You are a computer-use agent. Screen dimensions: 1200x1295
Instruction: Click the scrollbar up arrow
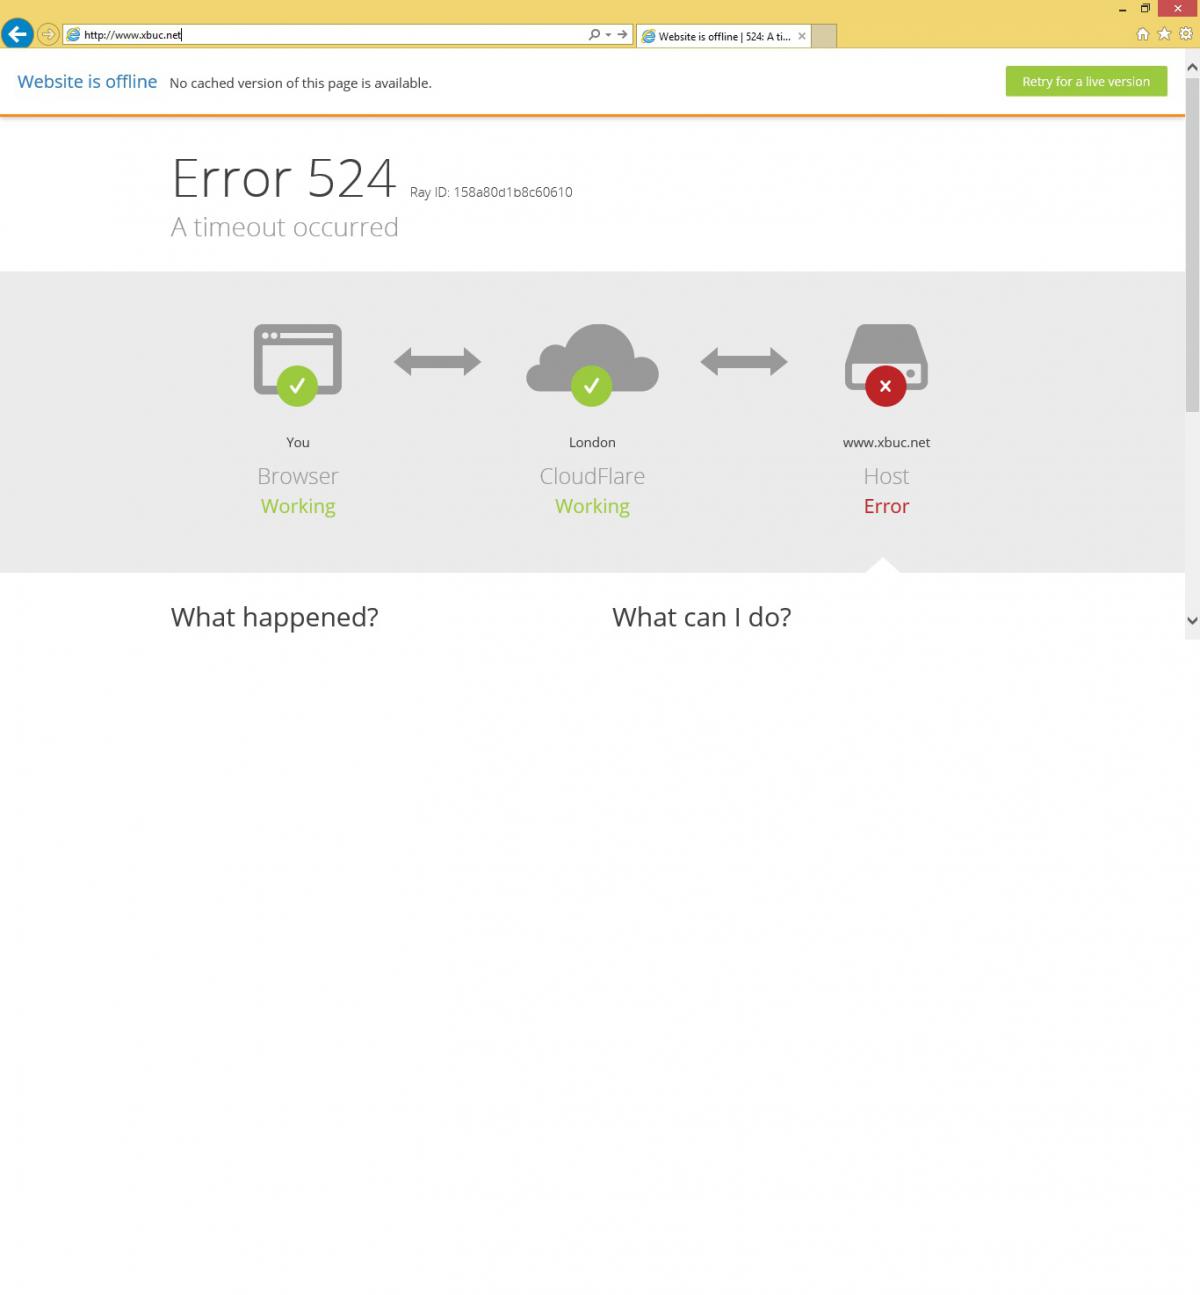(1192, 67)
